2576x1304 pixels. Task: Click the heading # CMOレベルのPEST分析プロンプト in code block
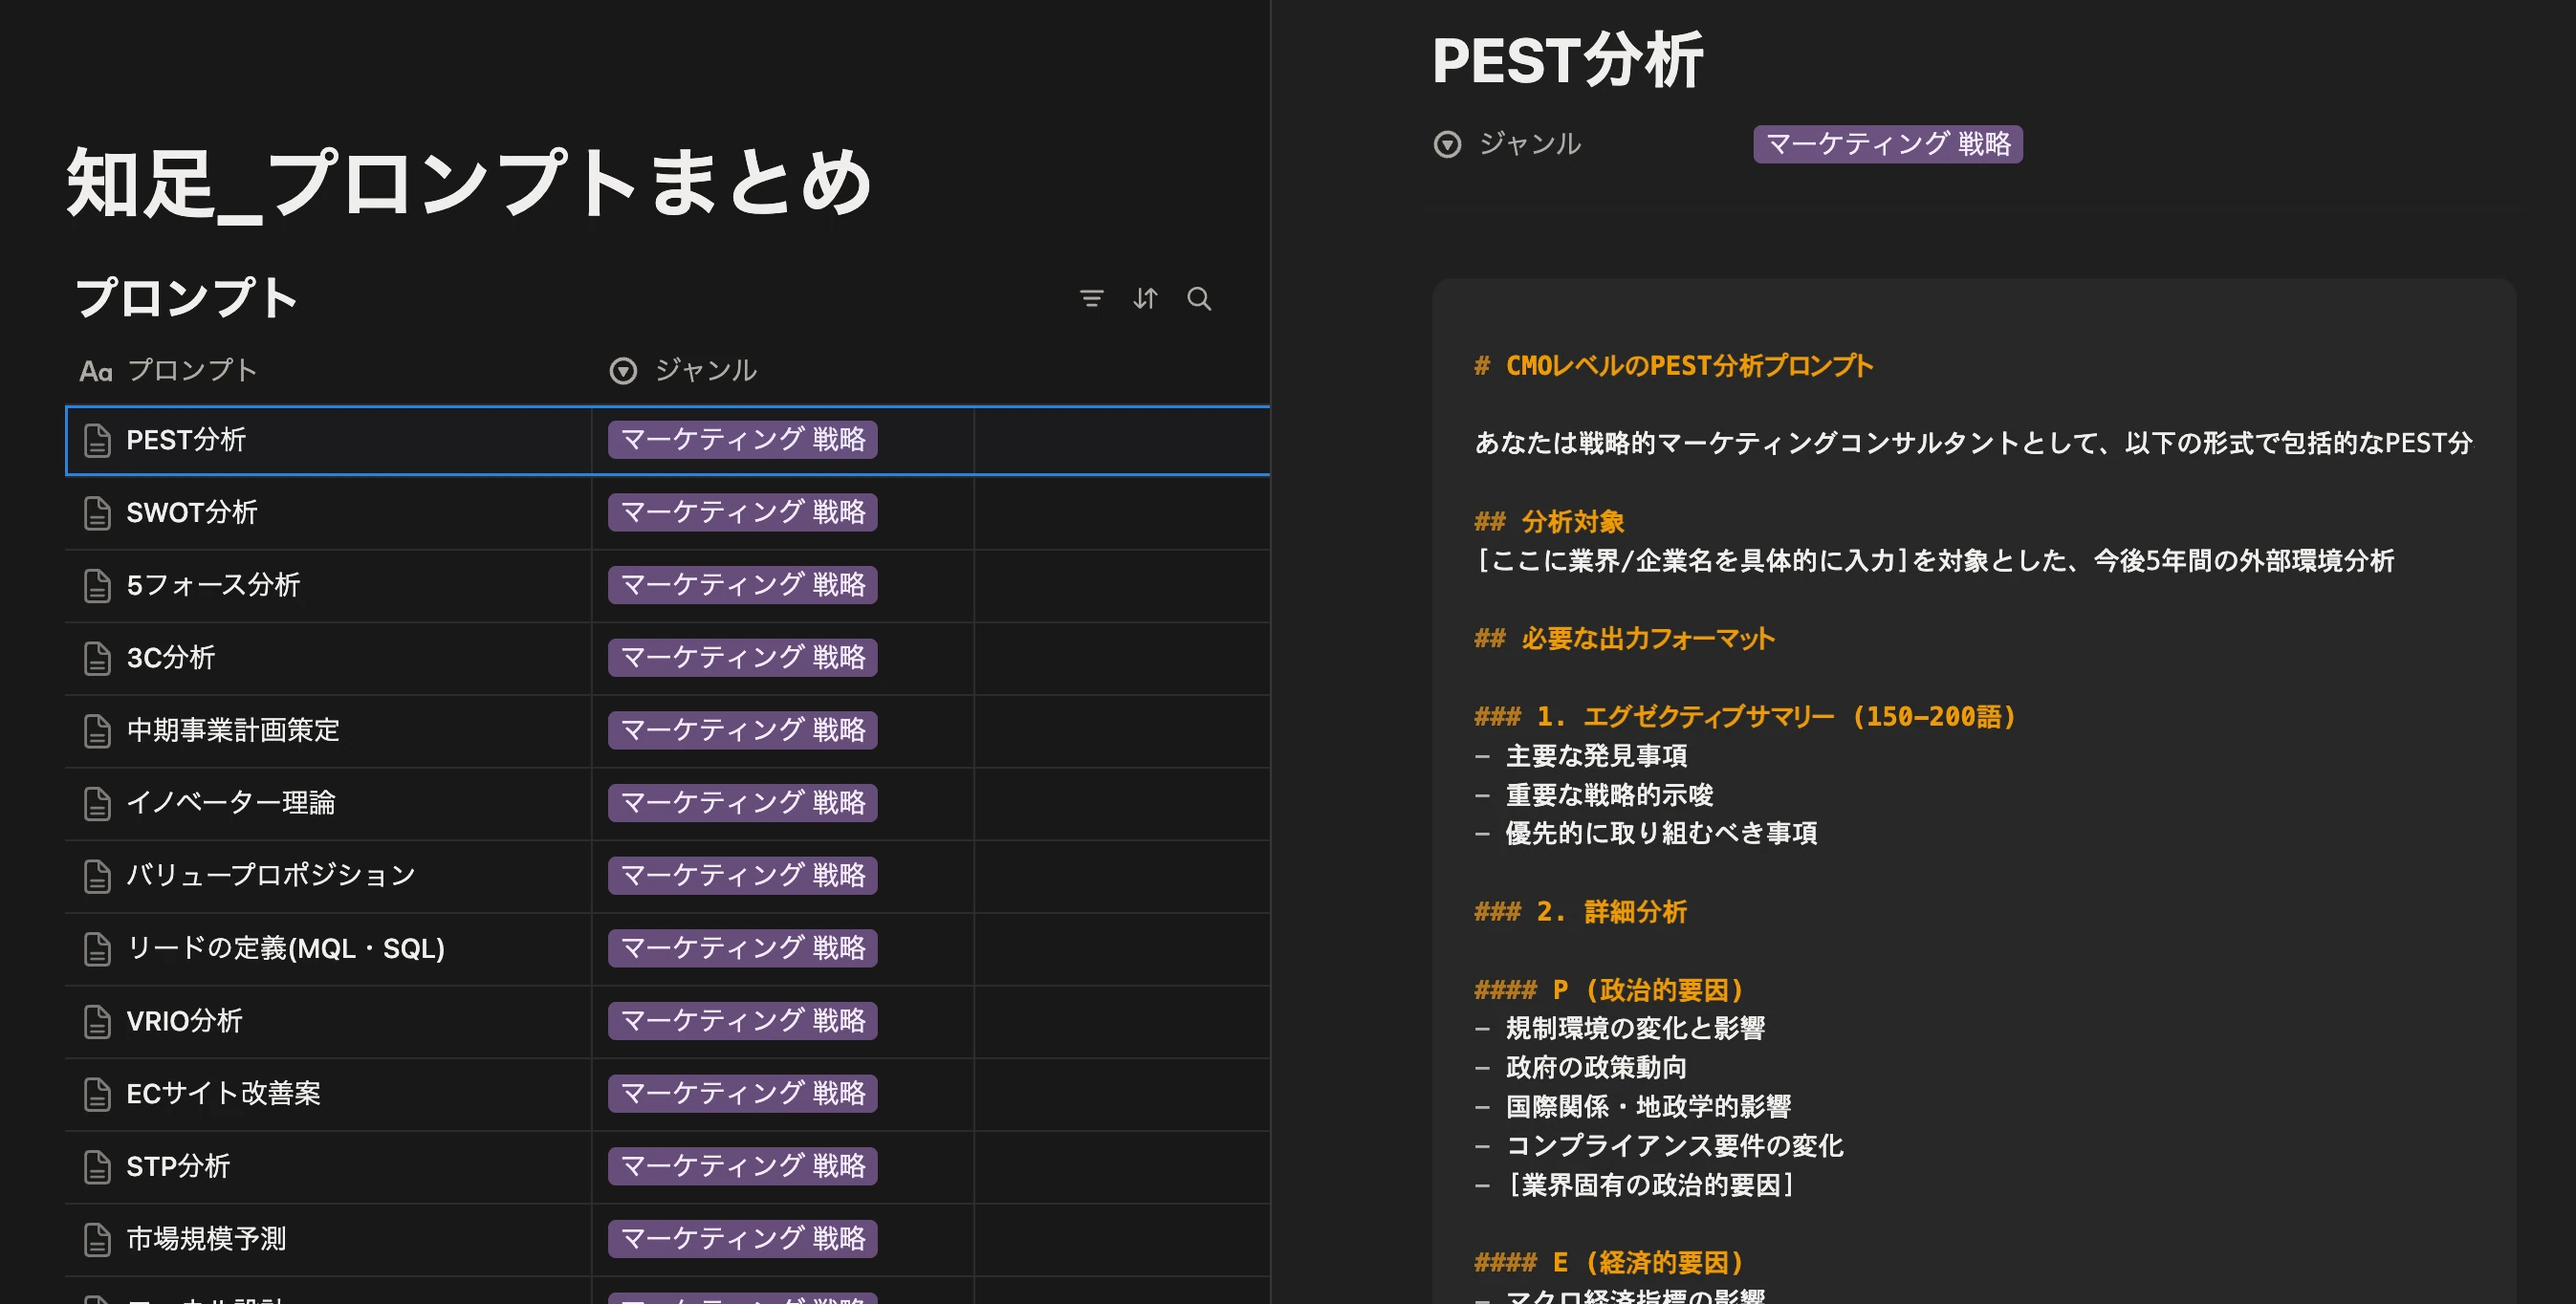(1673, 366)
